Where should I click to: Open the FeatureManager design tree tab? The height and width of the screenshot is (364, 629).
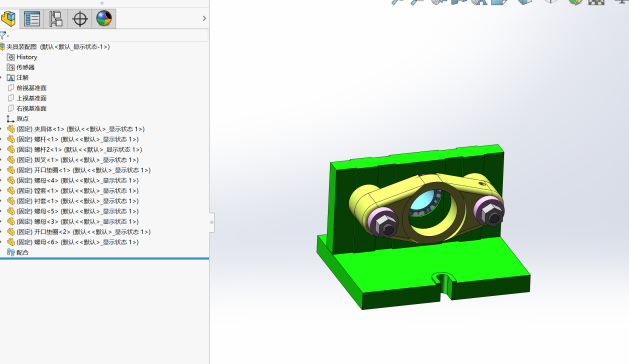(8, 18)
